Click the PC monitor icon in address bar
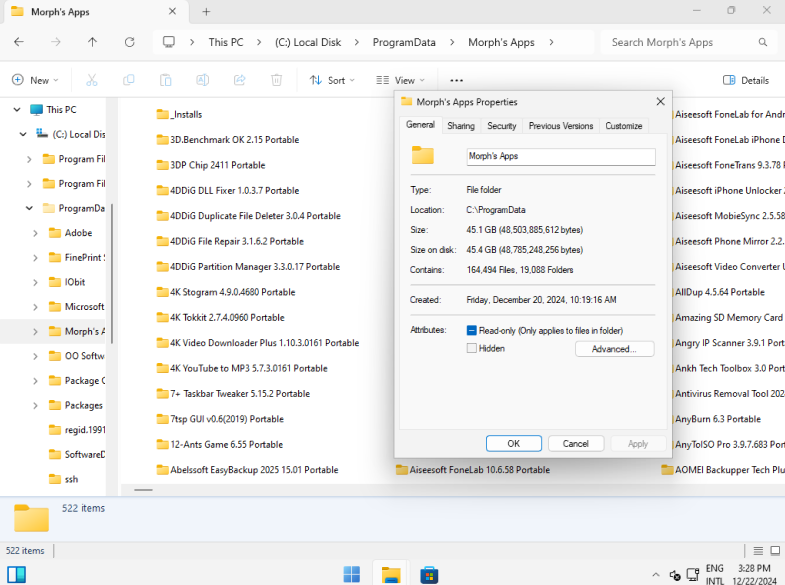The height and width of the screenshot is (585, 785). [x=169, y=42]
